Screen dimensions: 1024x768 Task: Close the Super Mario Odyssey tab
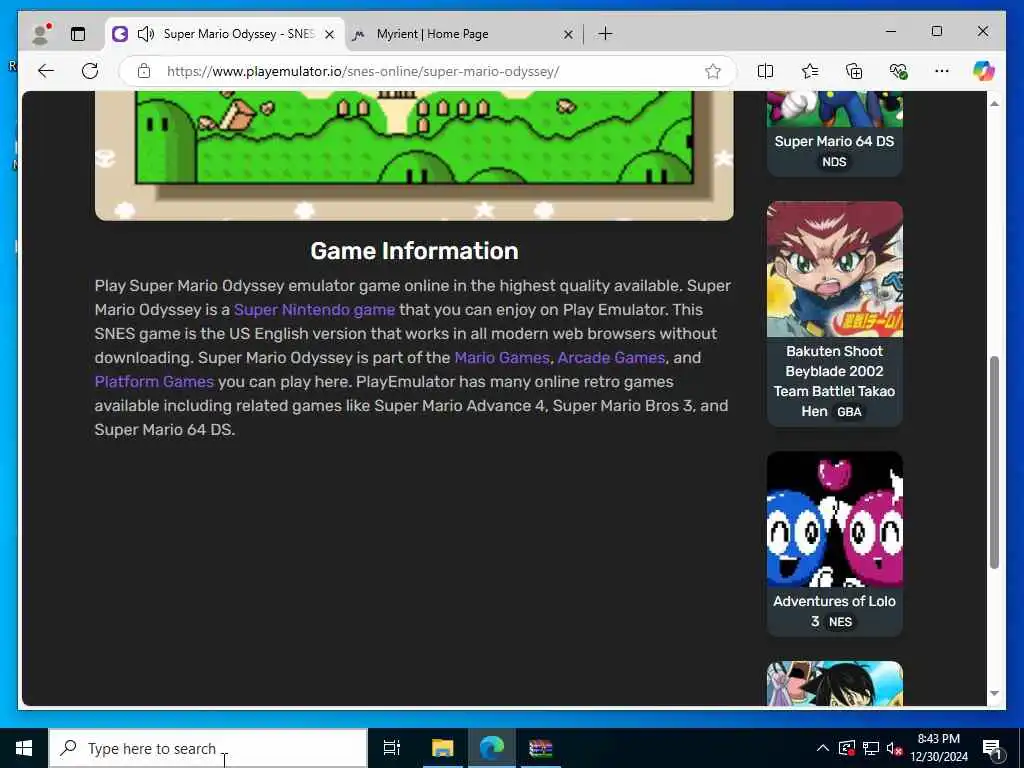(x=330, y=34)
